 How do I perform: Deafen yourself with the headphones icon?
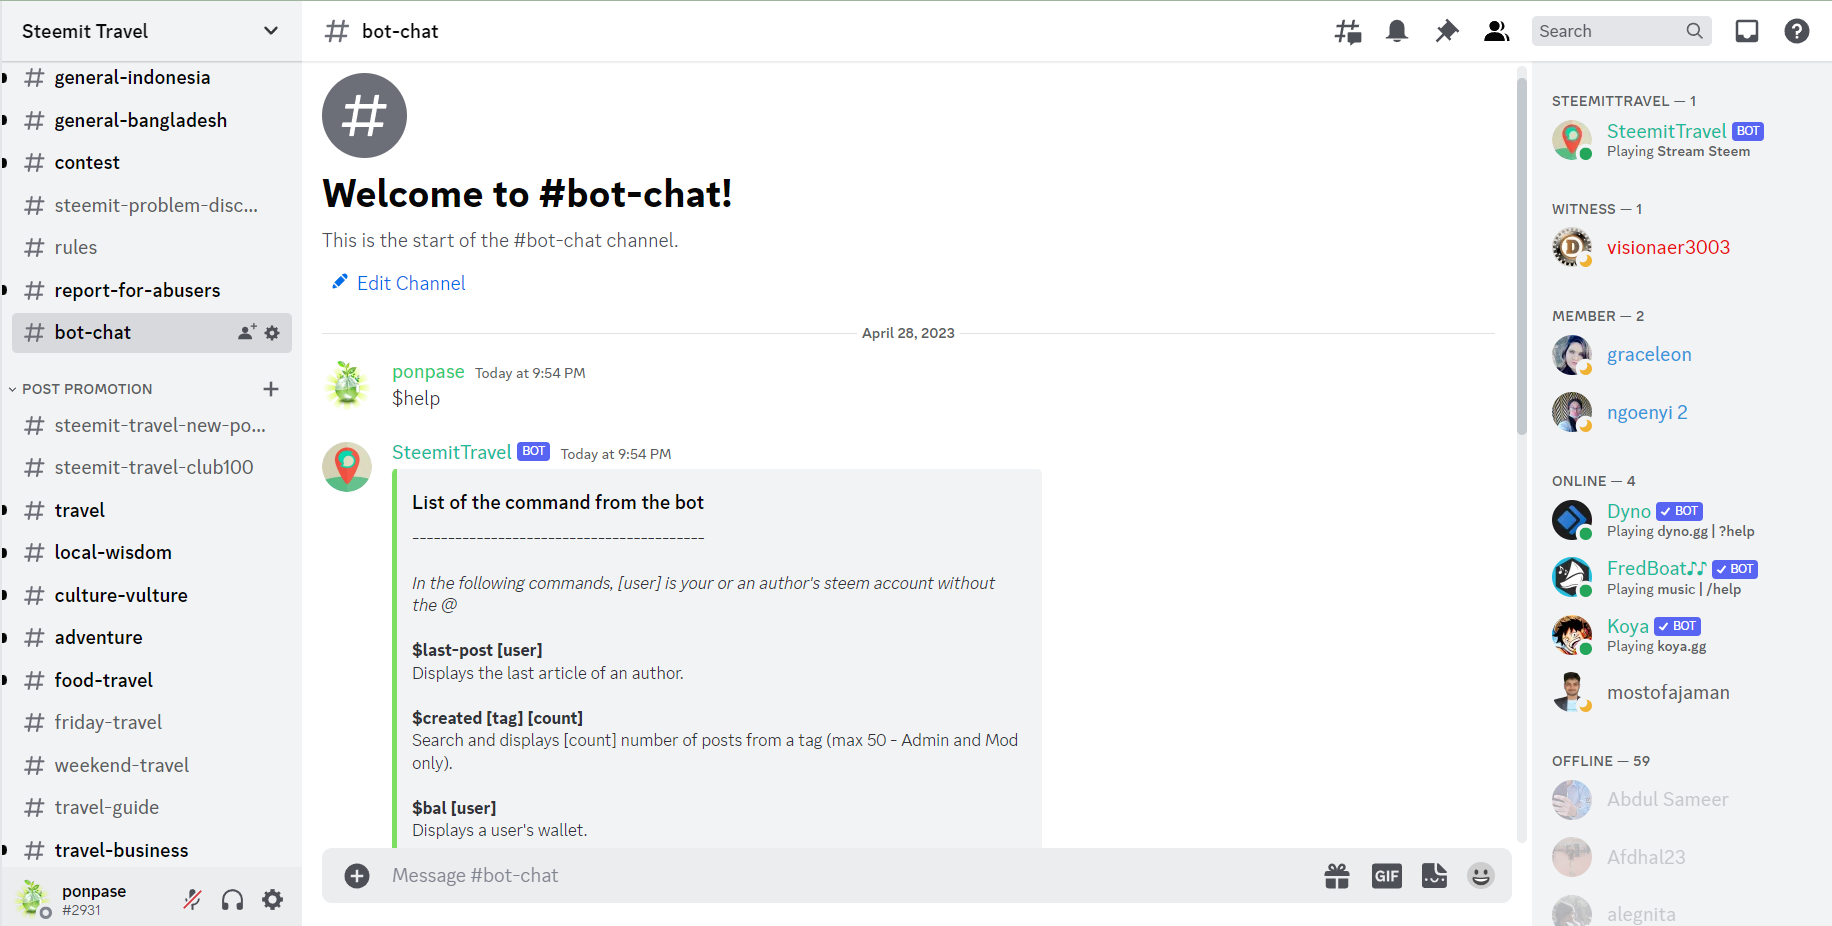point(232,899)
